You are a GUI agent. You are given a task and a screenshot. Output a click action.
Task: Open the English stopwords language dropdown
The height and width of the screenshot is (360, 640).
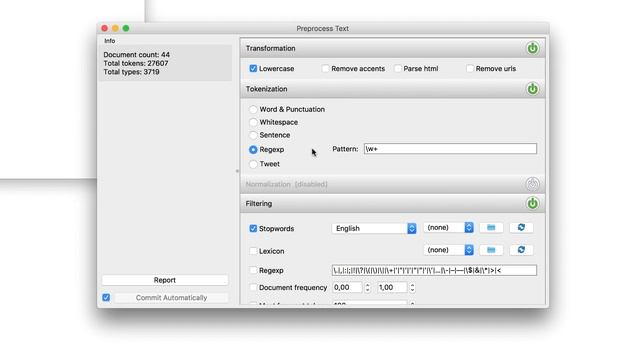374,228
